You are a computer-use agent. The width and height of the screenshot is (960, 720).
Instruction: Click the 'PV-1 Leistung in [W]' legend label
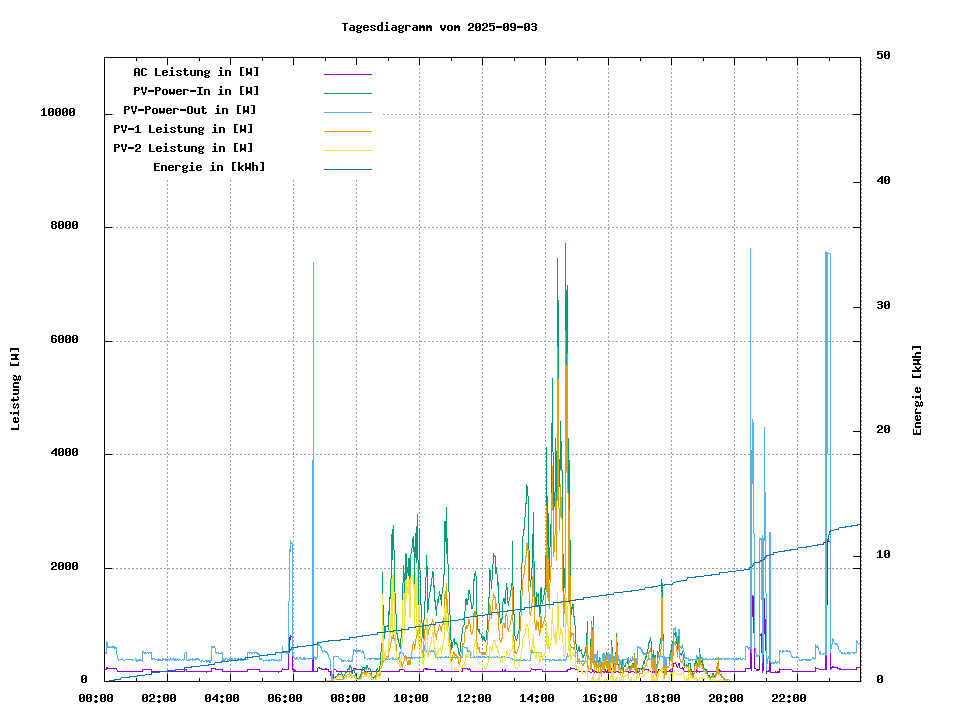tap(183, 129)
